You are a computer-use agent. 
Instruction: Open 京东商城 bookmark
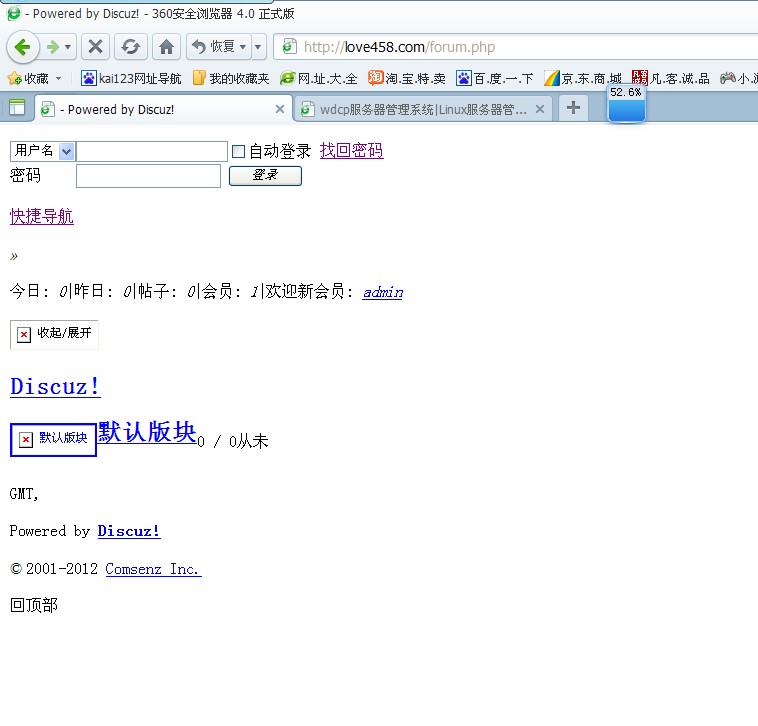click(x=583, y=78)
